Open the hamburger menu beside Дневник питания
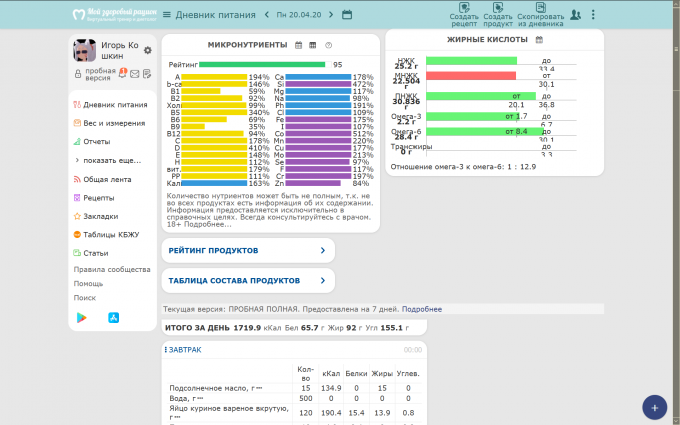 pos(167,14)
